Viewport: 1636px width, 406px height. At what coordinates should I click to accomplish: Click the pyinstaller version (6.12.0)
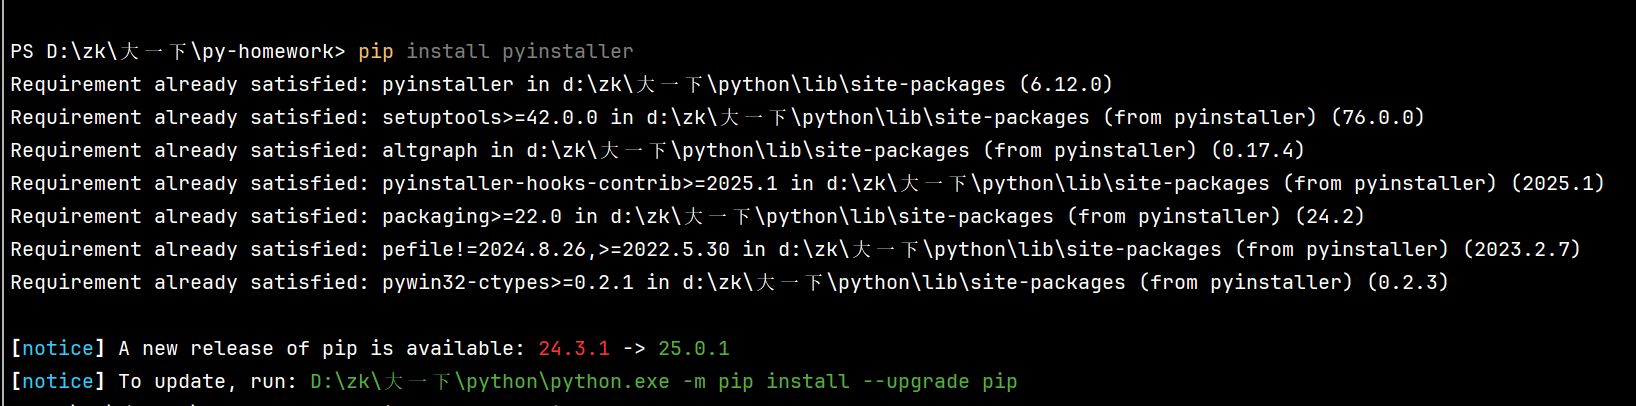point(1066,84)
